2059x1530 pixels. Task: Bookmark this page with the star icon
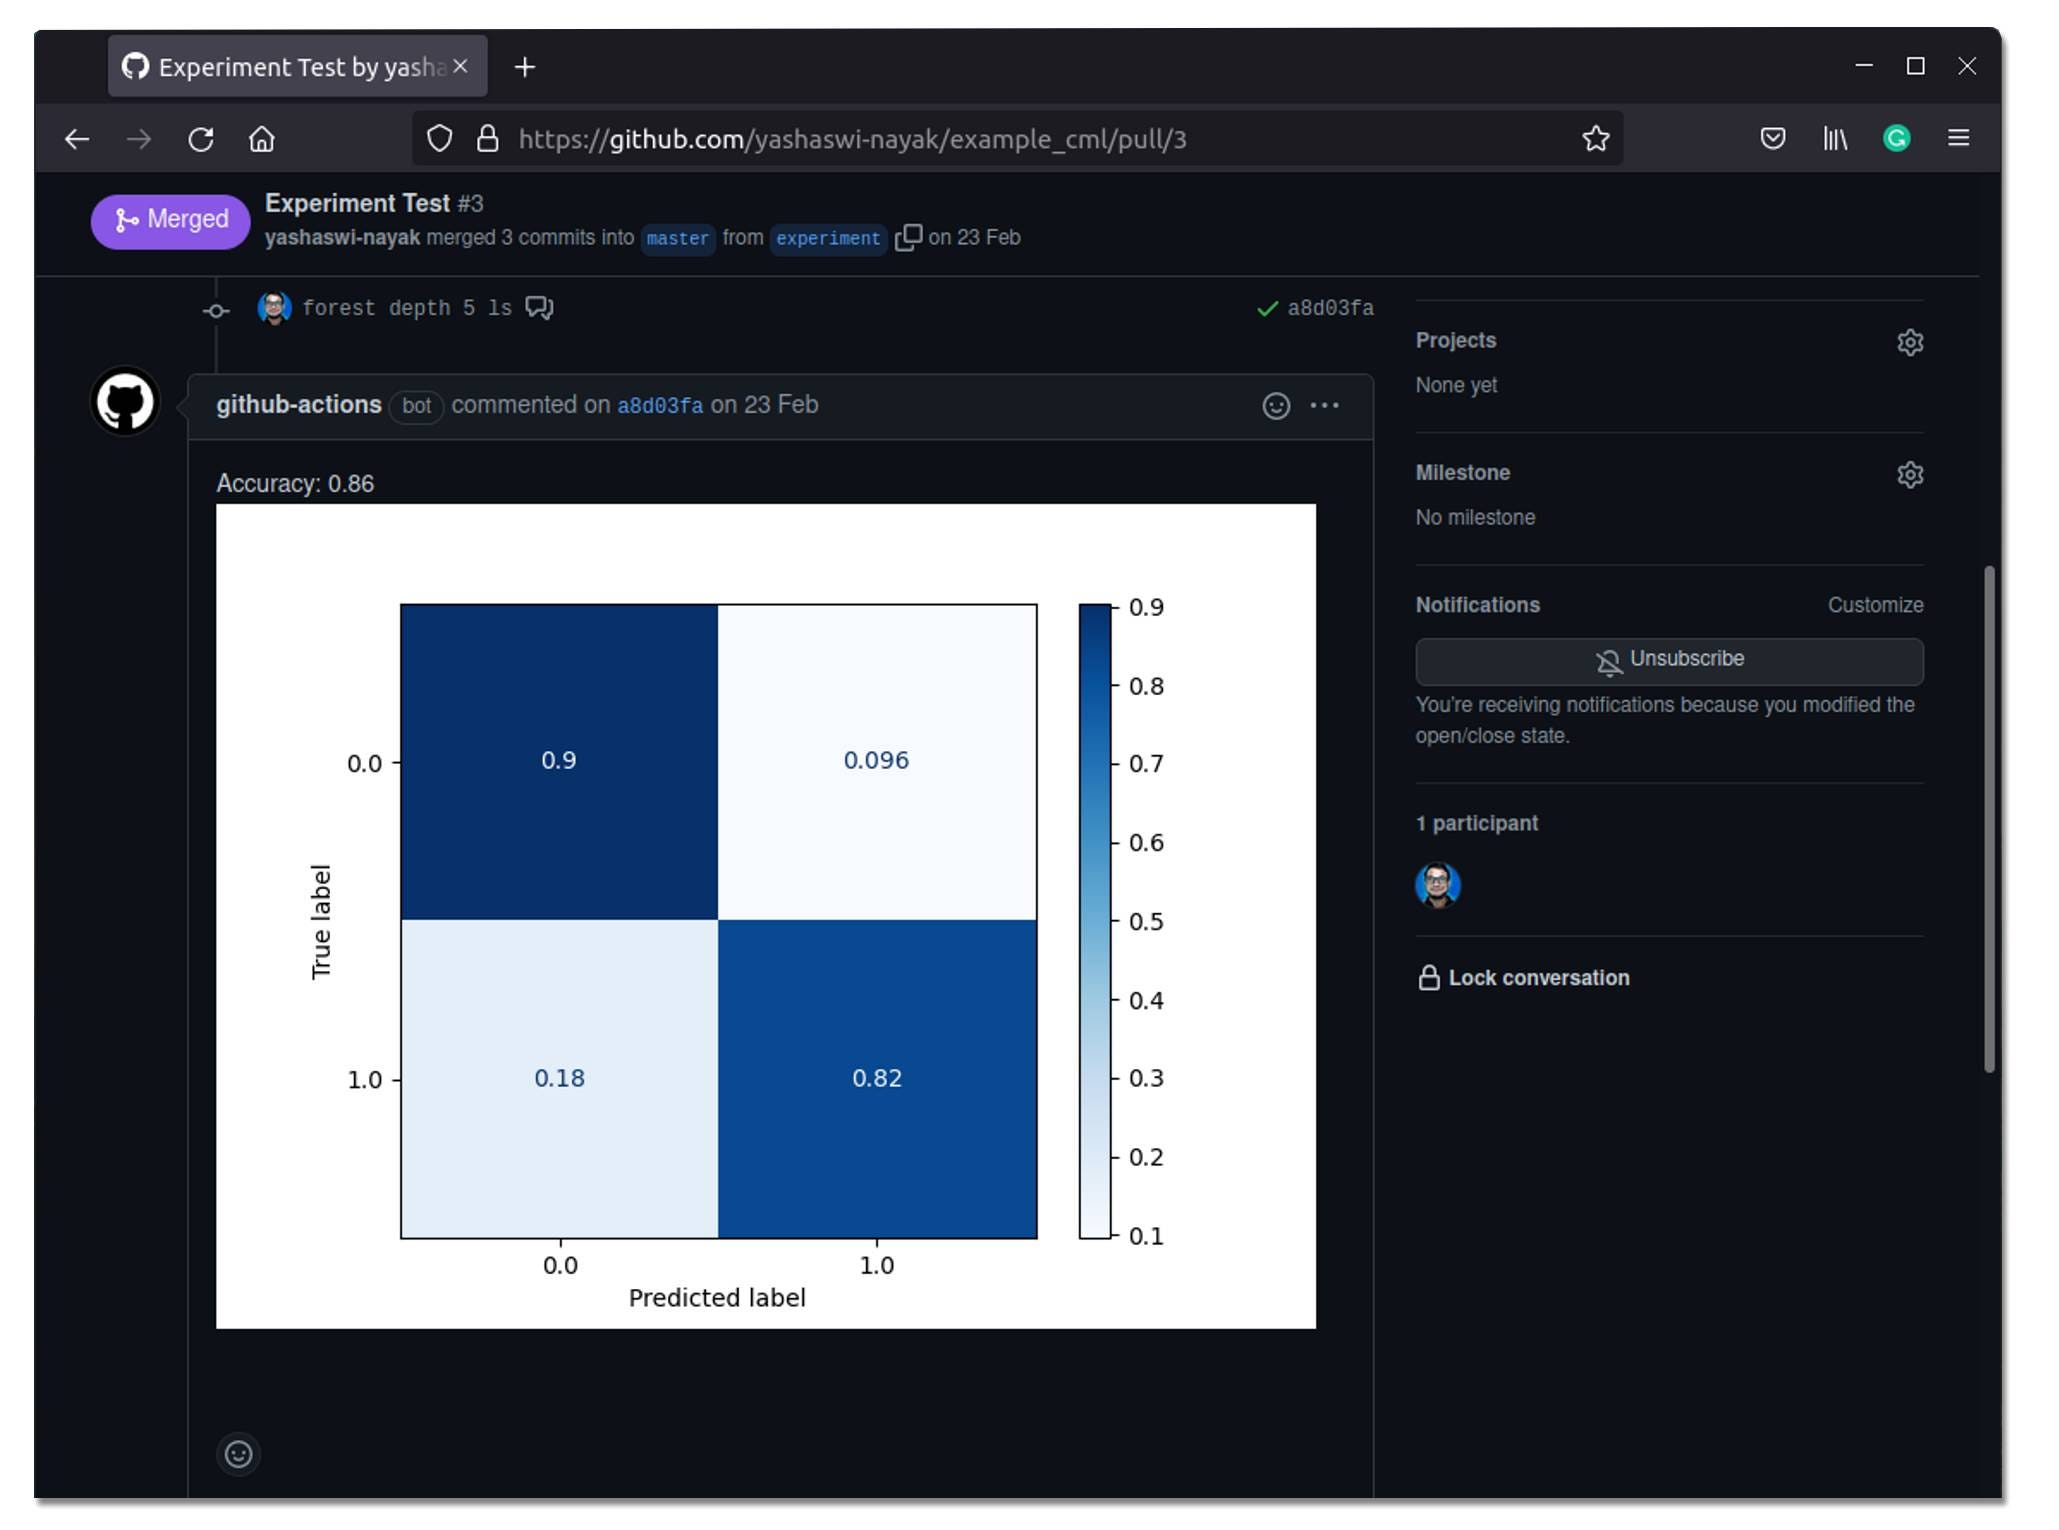coord(1595,139)
